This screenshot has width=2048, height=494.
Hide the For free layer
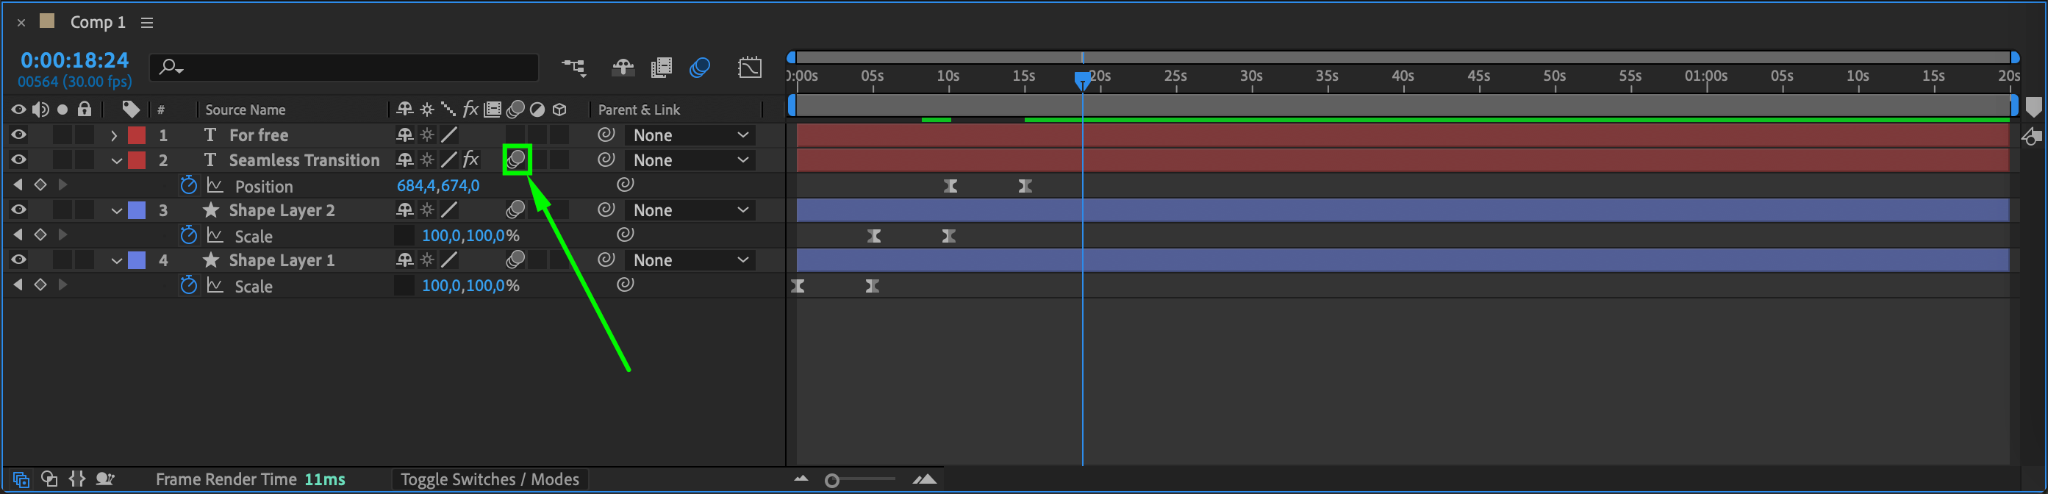(x=18, y=134)
